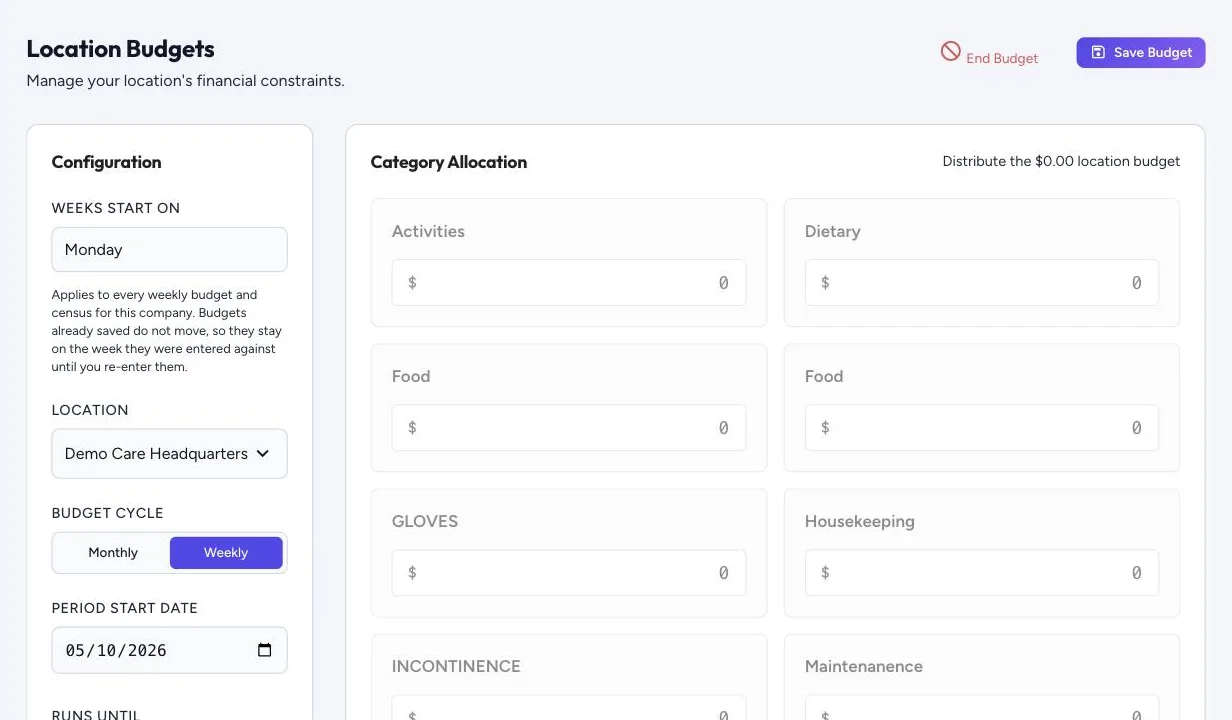
Task: Click the left Food amount input
Action: [568, 428]
